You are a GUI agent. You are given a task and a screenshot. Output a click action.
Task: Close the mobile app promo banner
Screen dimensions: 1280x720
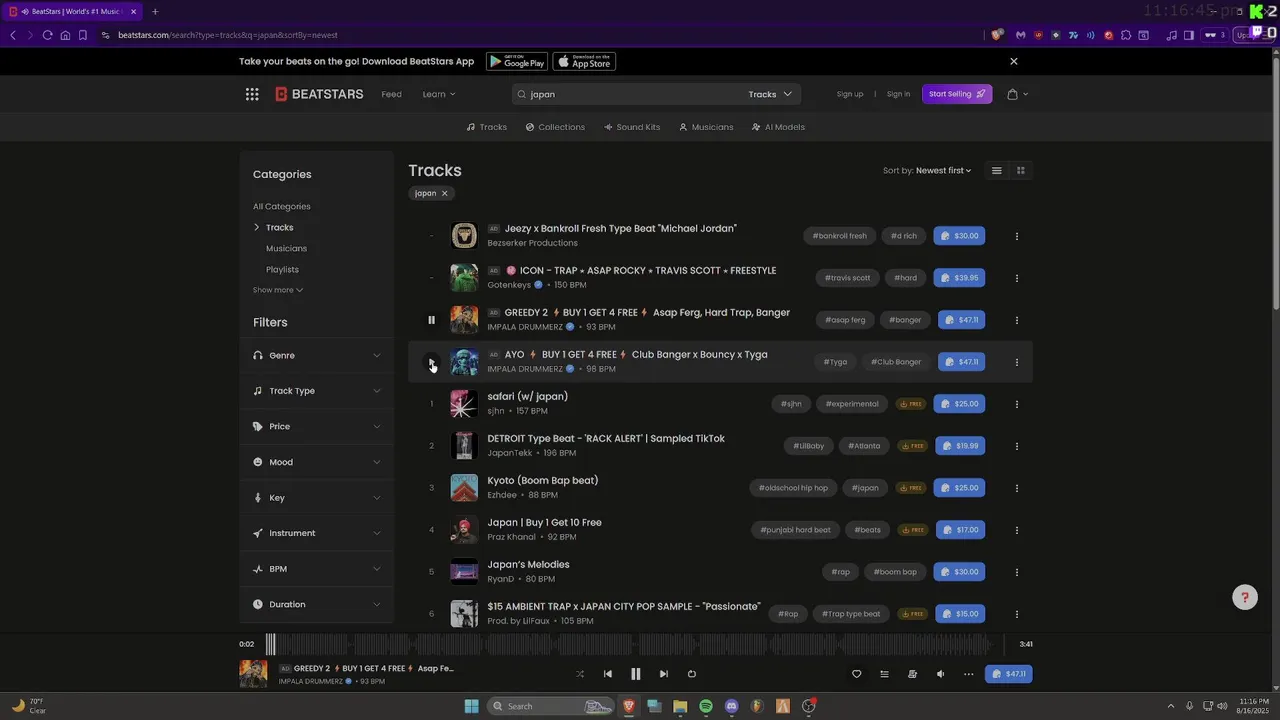(x=1013, y=61)
